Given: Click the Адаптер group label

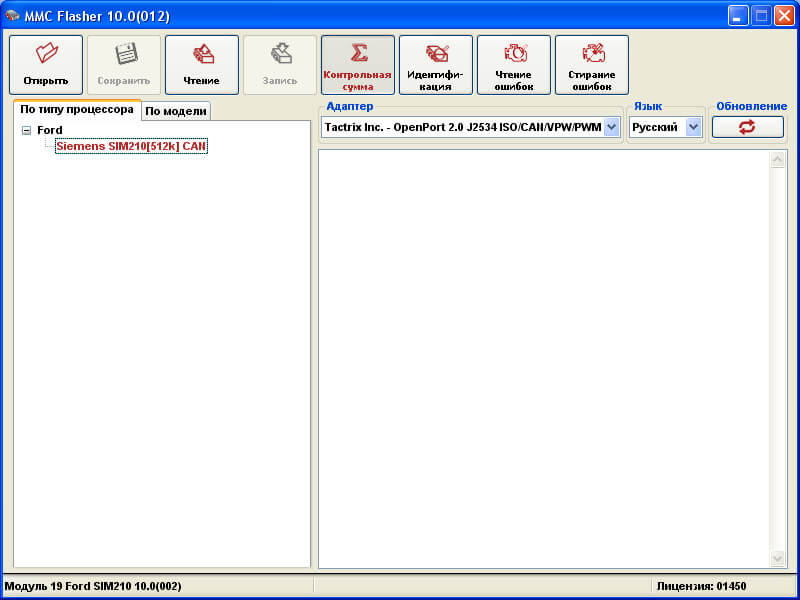Looking at the screenshot, I should tap(349, 106).
